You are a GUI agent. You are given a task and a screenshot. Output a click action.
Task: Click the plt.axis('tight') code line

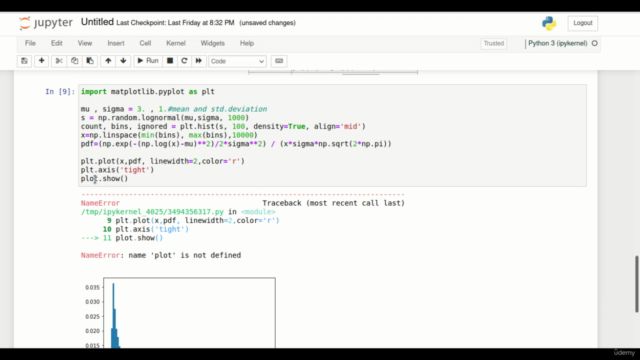tap(117, 170)
